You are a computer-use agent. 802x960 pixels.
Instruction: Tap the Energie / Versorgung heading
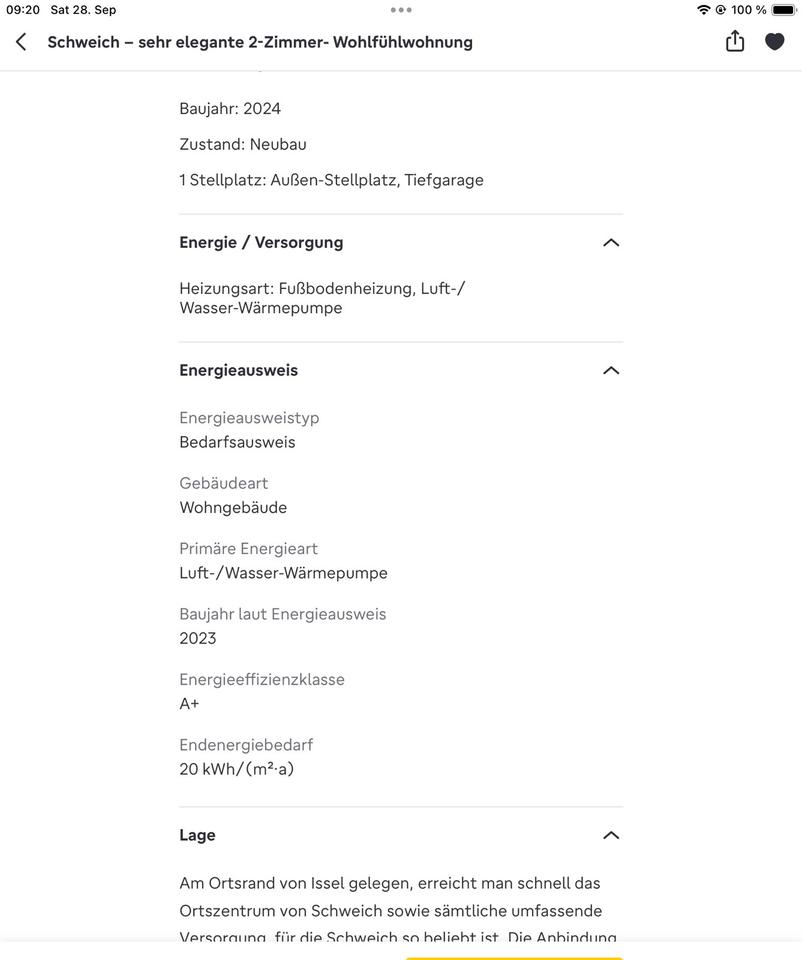click(261, 243)
